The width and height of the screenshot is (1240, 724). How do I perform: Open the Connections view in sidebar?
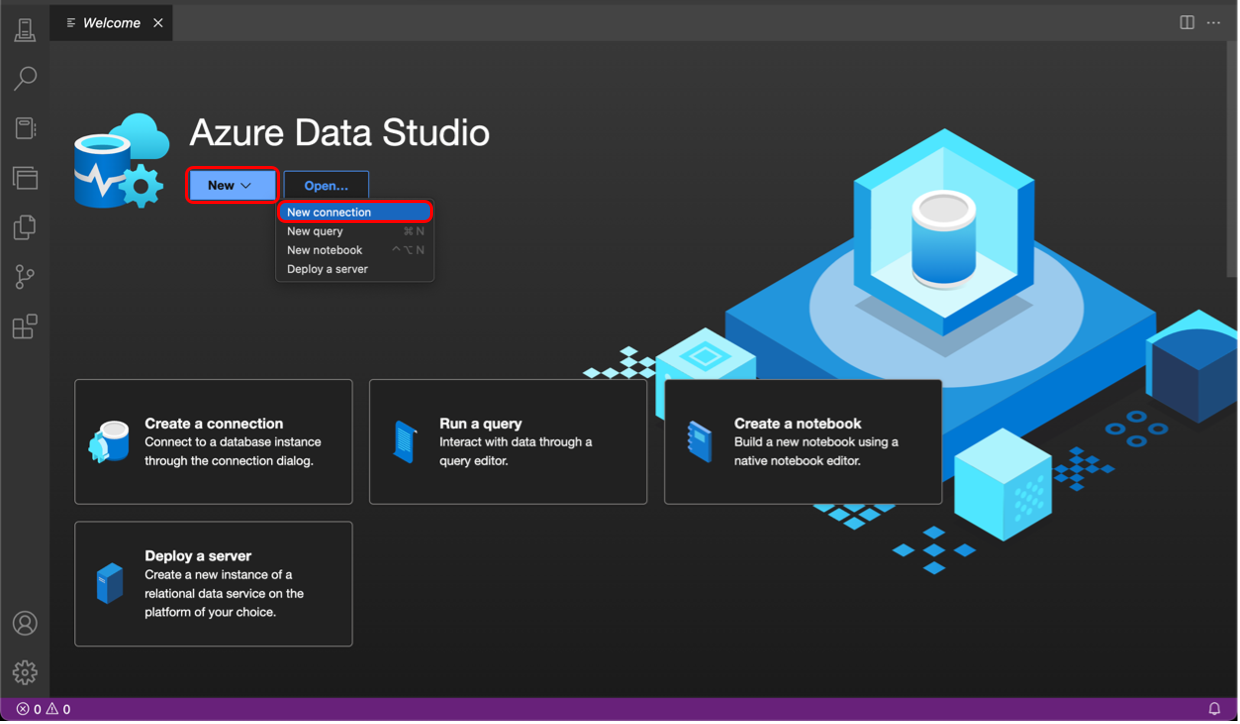25,30
